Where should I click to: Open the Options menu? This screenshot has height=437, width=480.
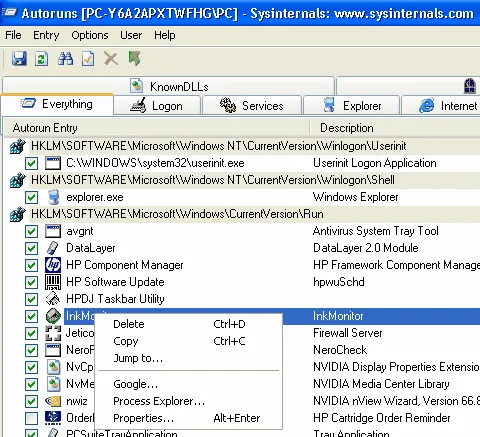pyautogui.click(x=90, y=35)
